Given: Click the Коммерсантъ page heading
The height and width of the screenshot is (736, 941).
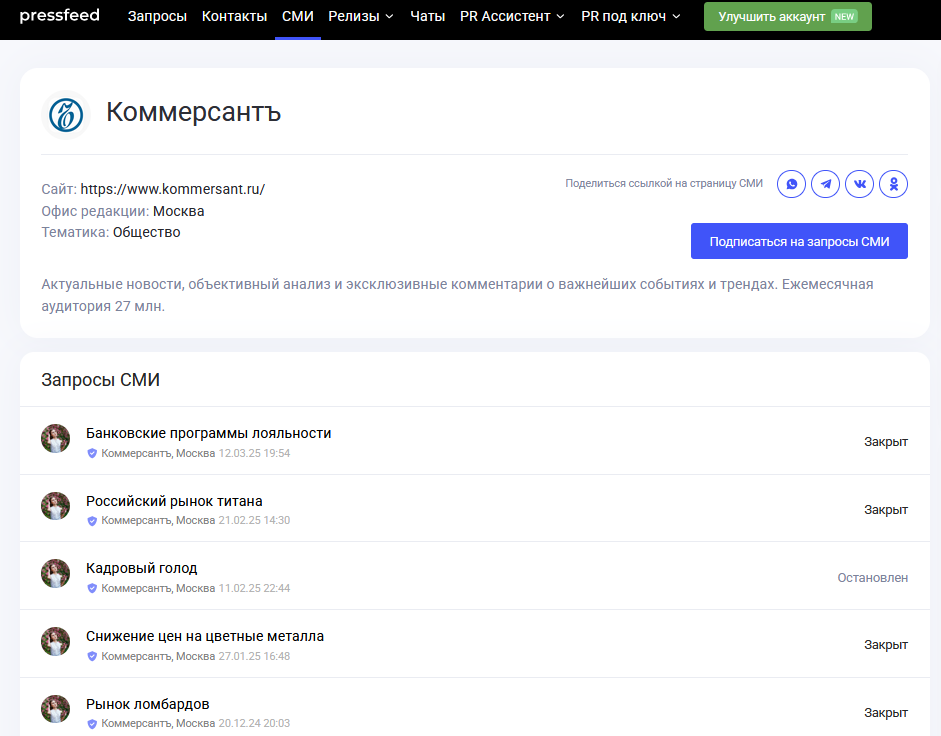Looking at the screenshot, I should (193, 112).
